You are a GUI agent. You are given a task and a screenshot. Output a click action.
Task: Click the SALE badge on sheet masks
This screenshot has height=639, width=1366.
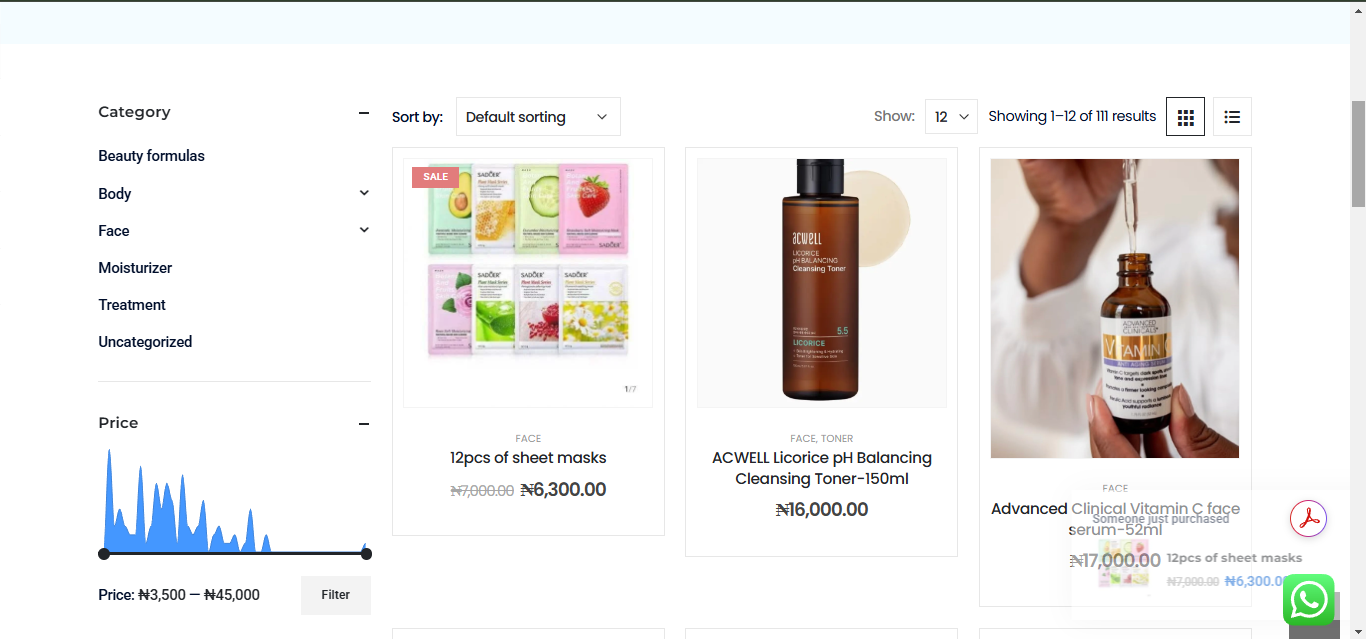tap(435, 177)
